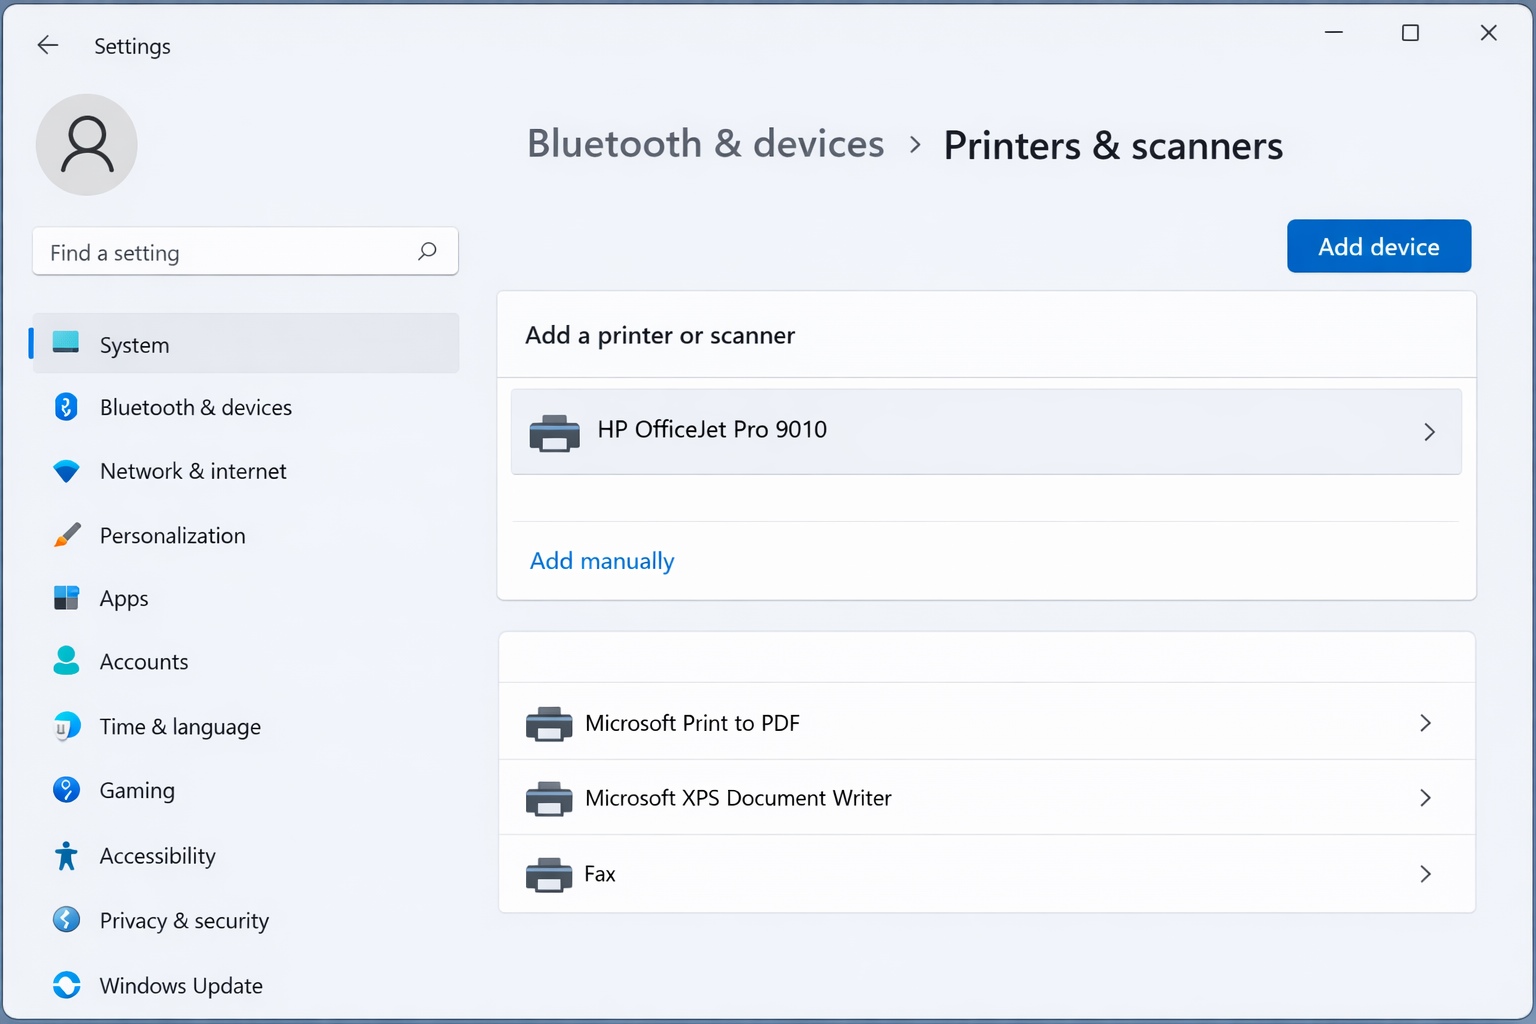The width and height of the screenshot is (1536, 1024).
Task: Click the Network & internet globe icon
Action: point(65,471)
